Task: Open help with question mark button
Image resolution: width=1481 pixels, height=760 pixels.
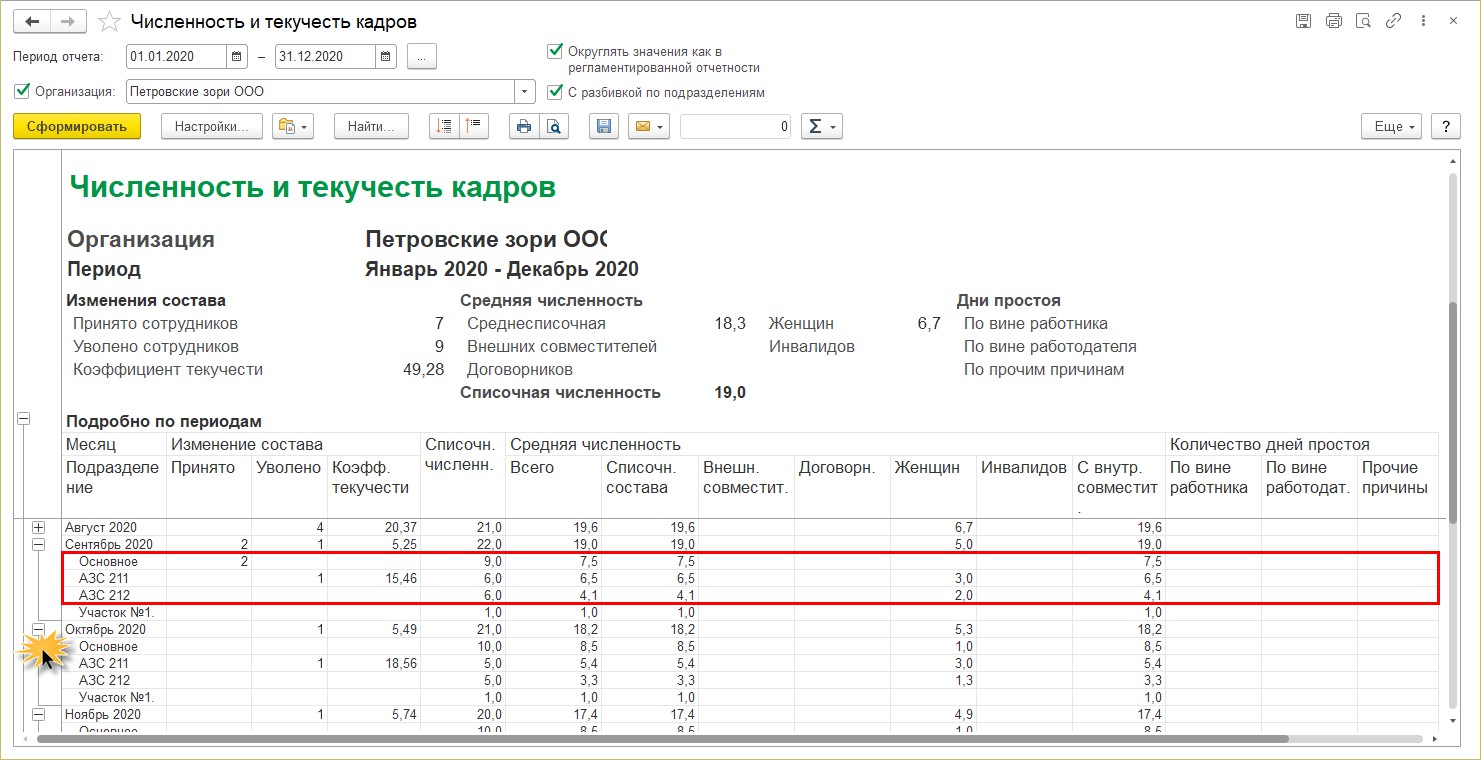Action: coord(1446,126)
